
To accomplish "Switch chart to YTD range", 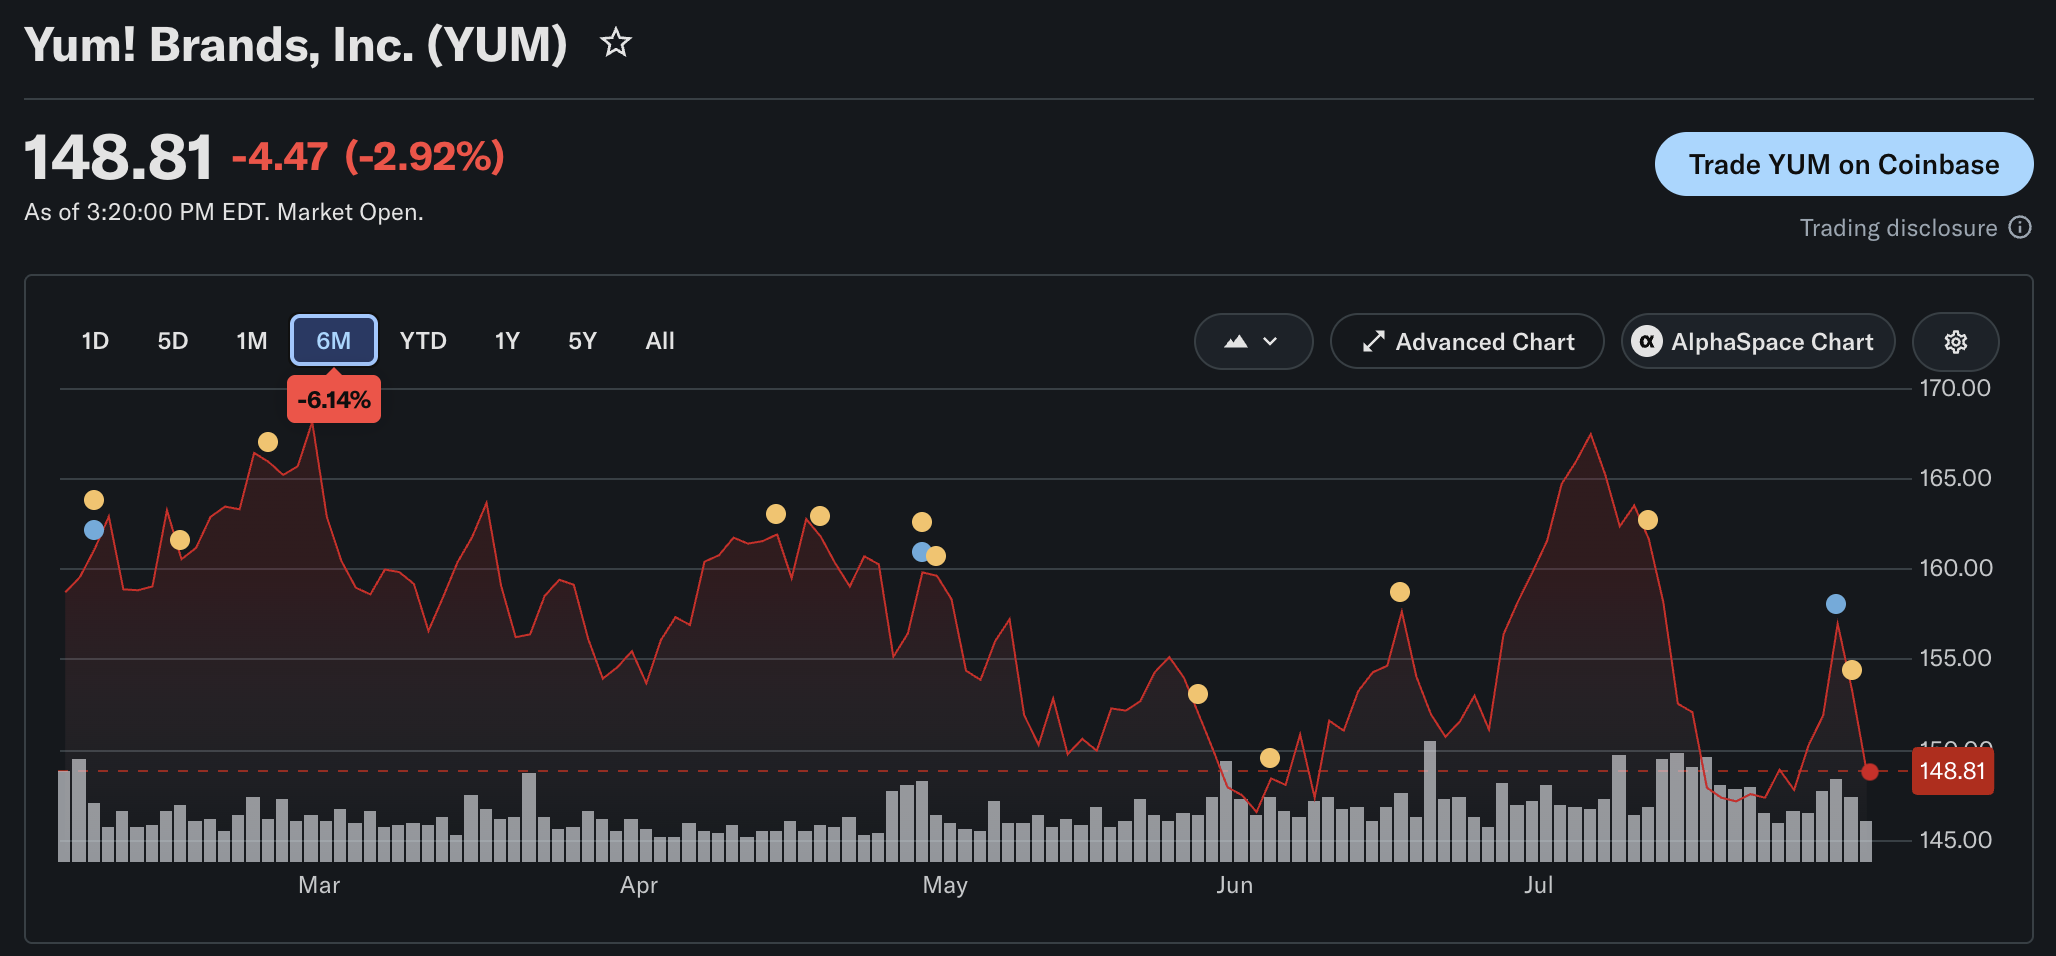I will 423,341.
